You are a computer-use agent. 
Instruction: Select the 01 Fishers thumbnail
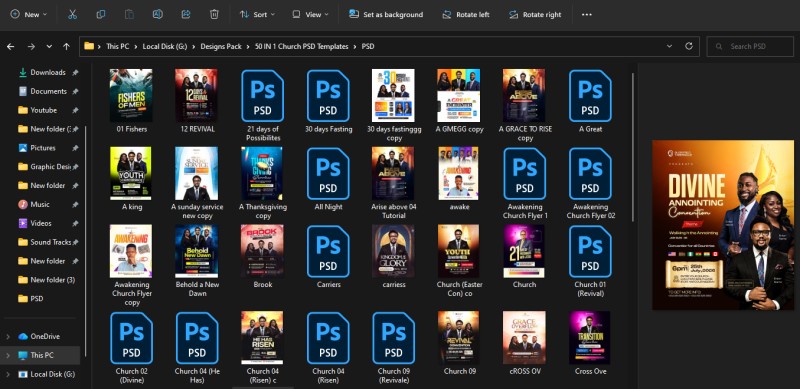point(131,95)
